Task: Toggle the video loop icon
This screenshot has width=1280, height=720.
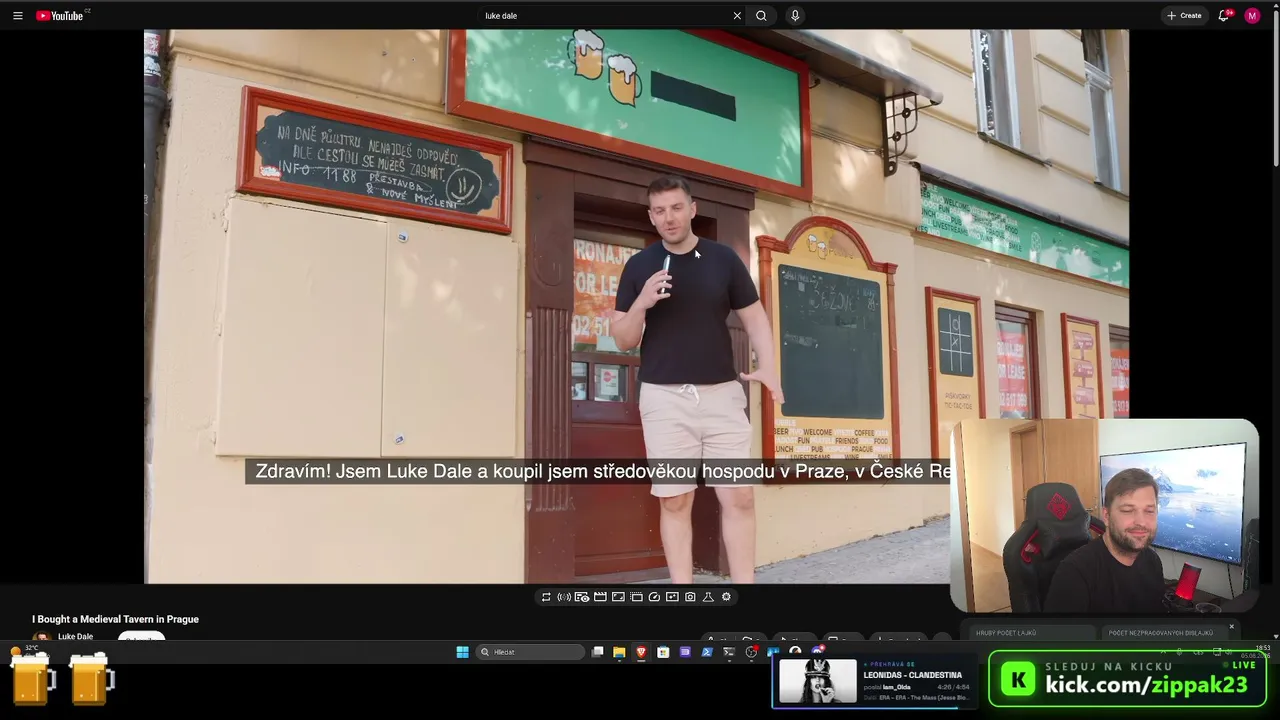Action: click(x=546, y=597)
